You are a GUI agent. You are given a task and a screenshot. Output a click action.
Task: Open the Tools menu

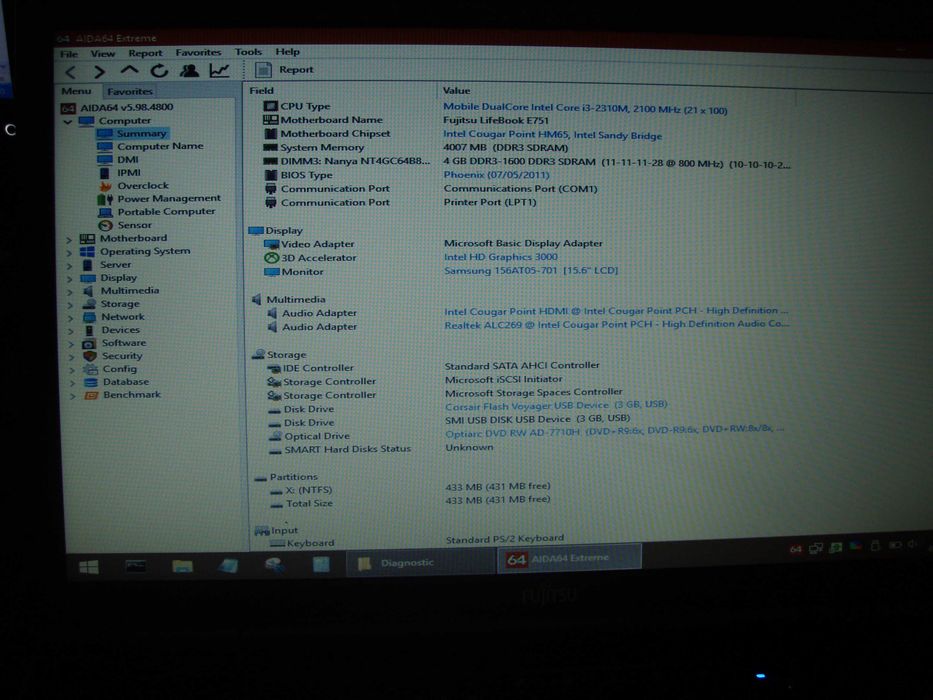click(x=248, y=52)
